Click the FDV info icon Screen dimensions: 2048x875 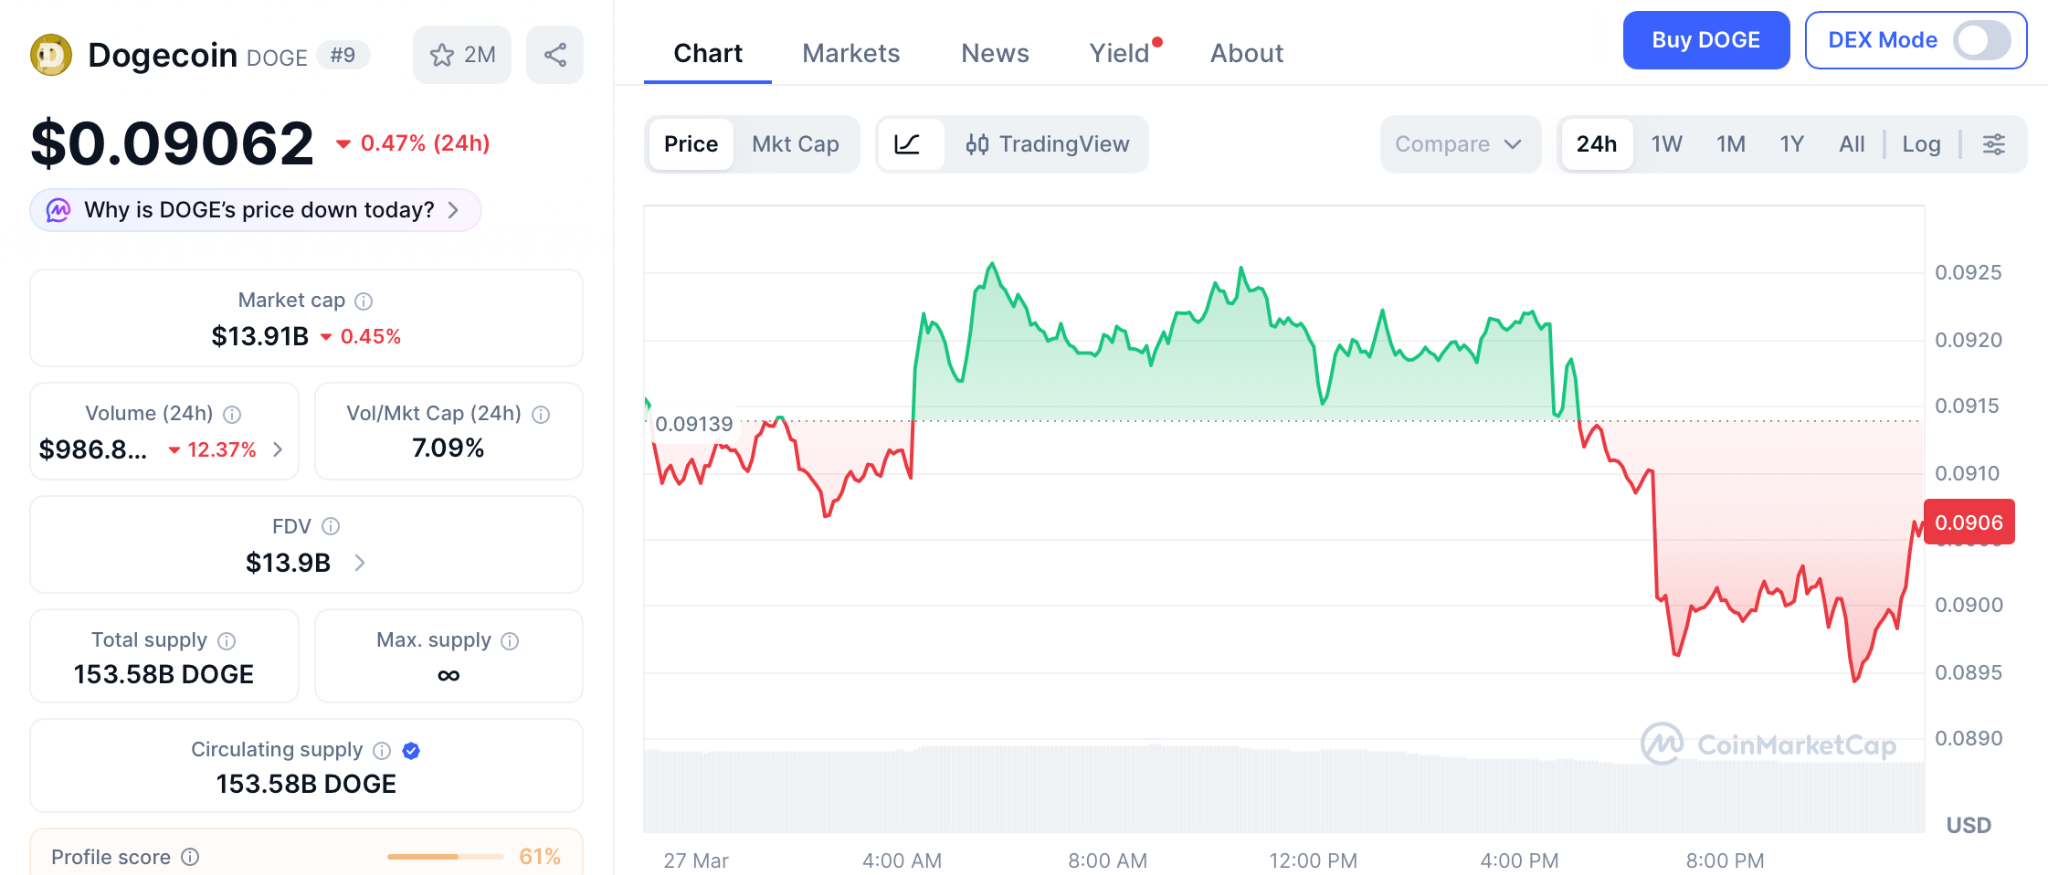(x=331, y=526)
